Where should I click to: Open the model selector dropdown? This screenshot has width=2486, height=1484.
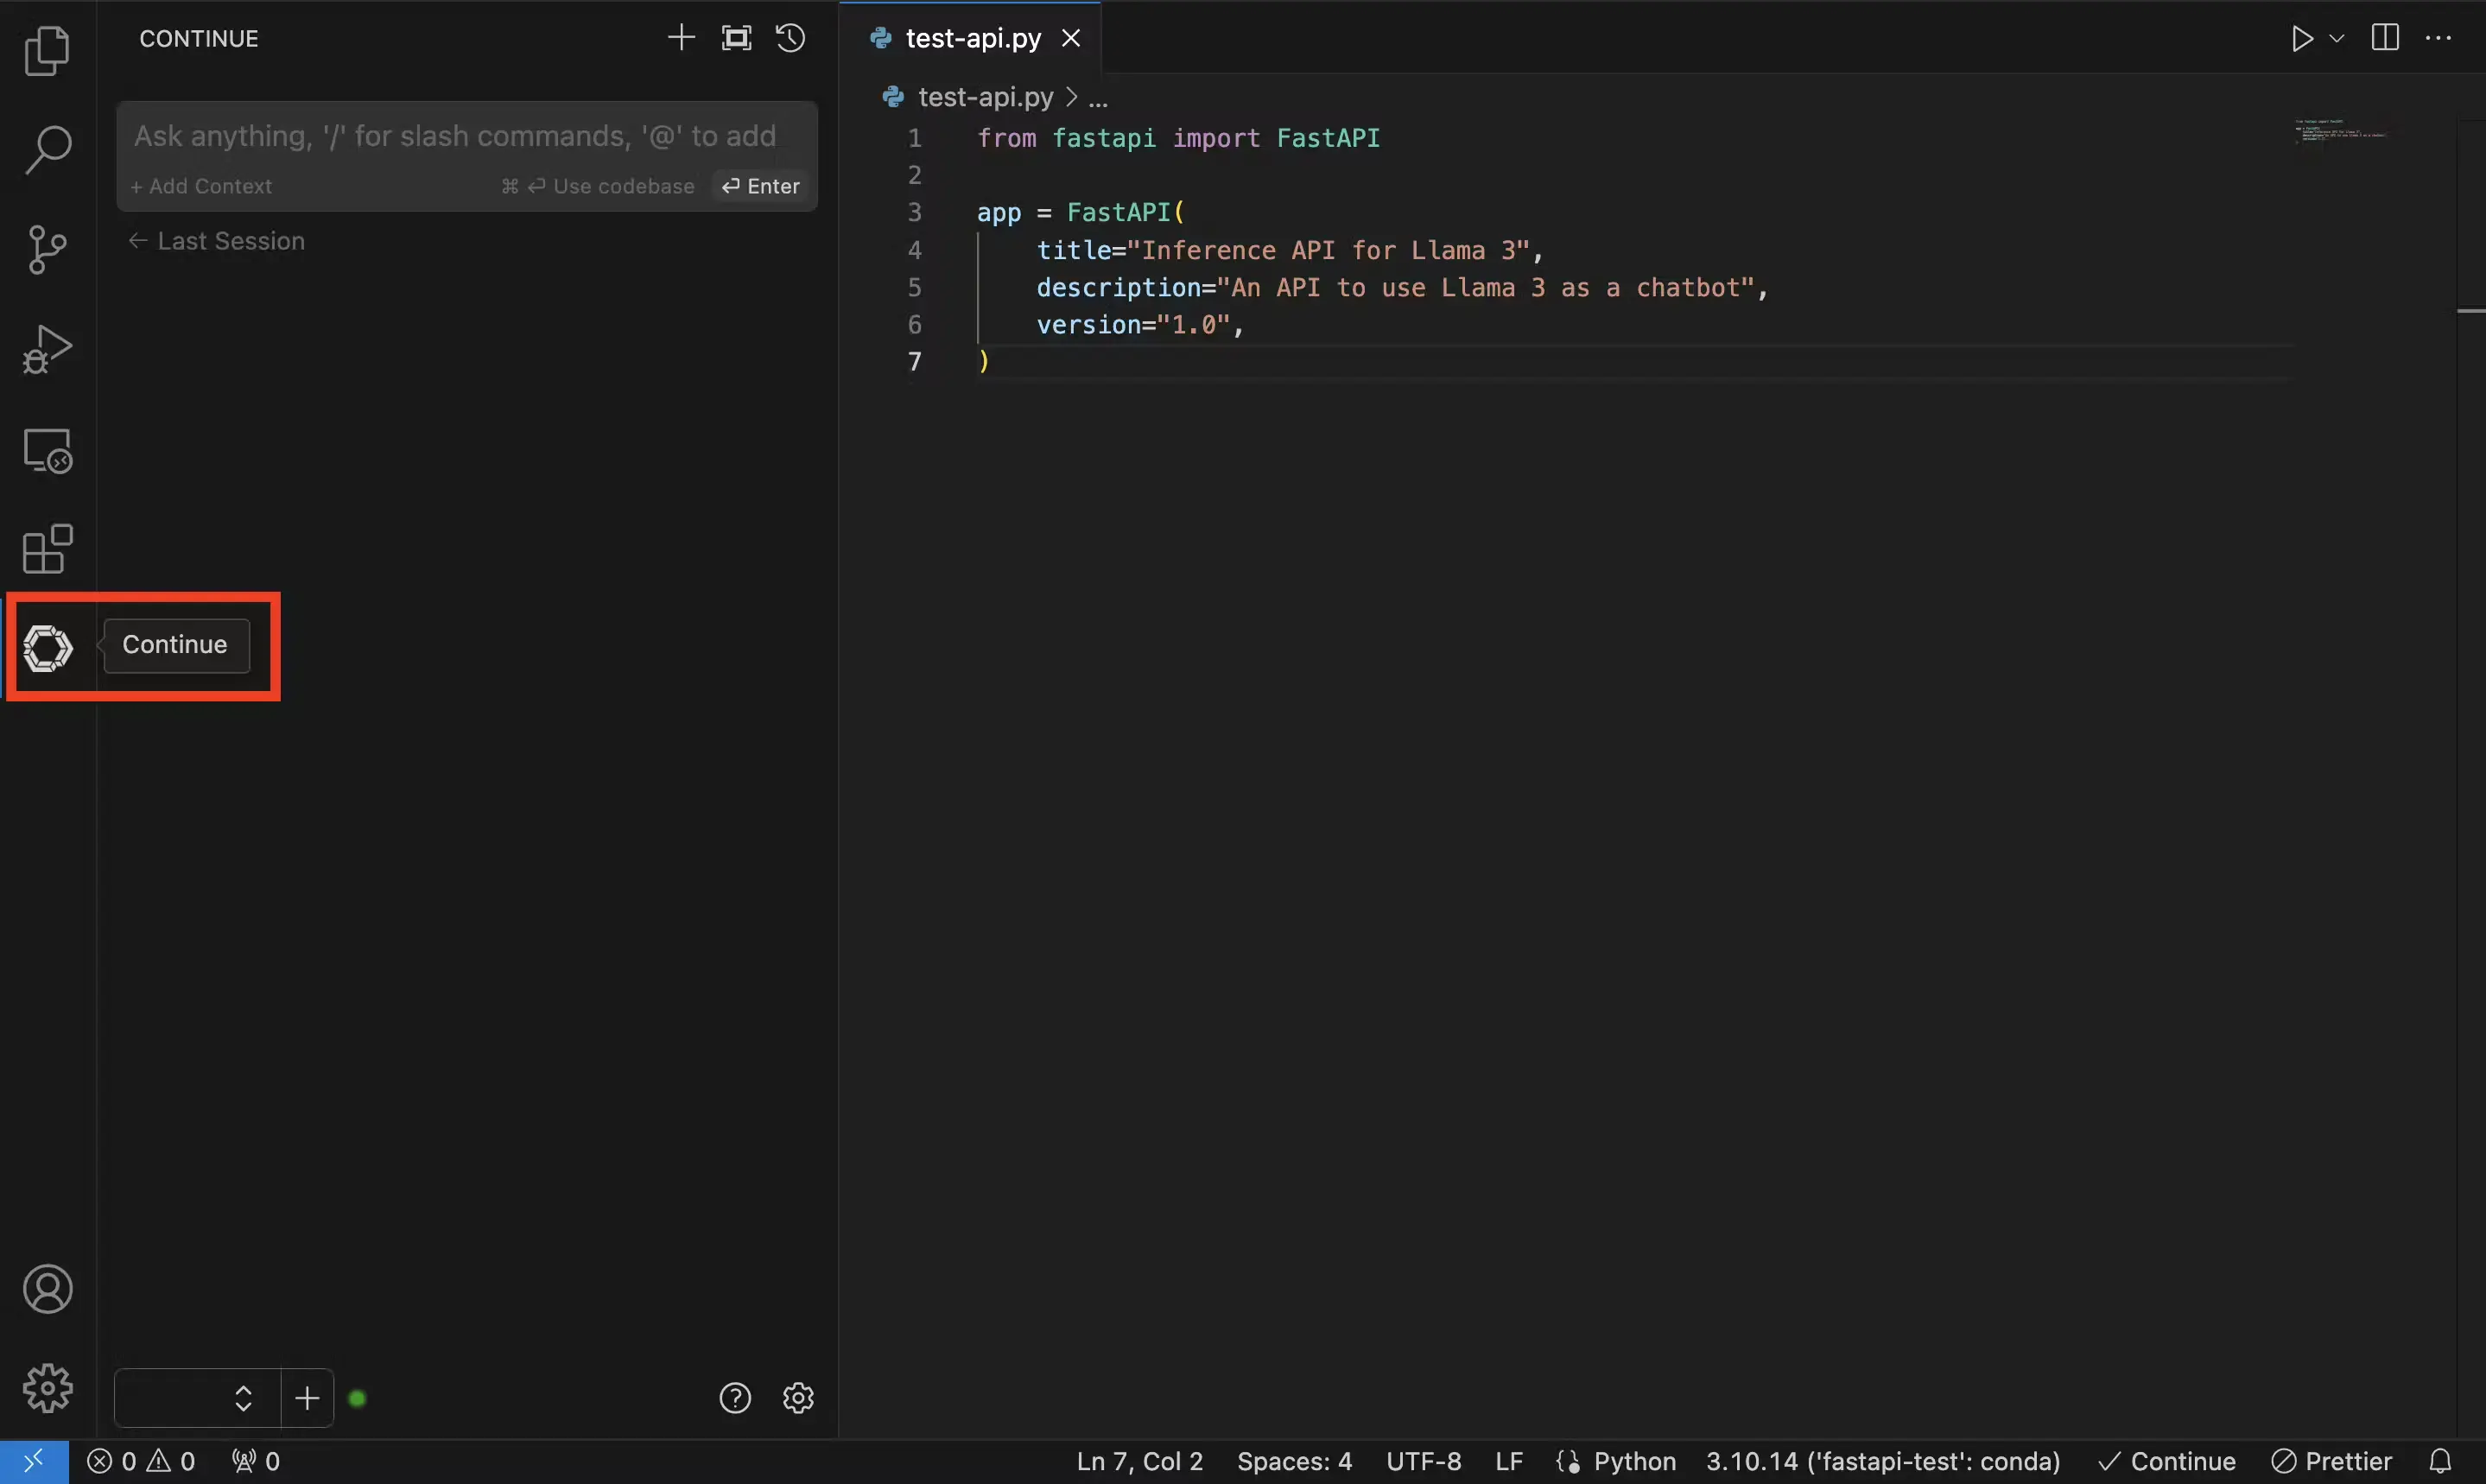click(x=197, y=1397)
